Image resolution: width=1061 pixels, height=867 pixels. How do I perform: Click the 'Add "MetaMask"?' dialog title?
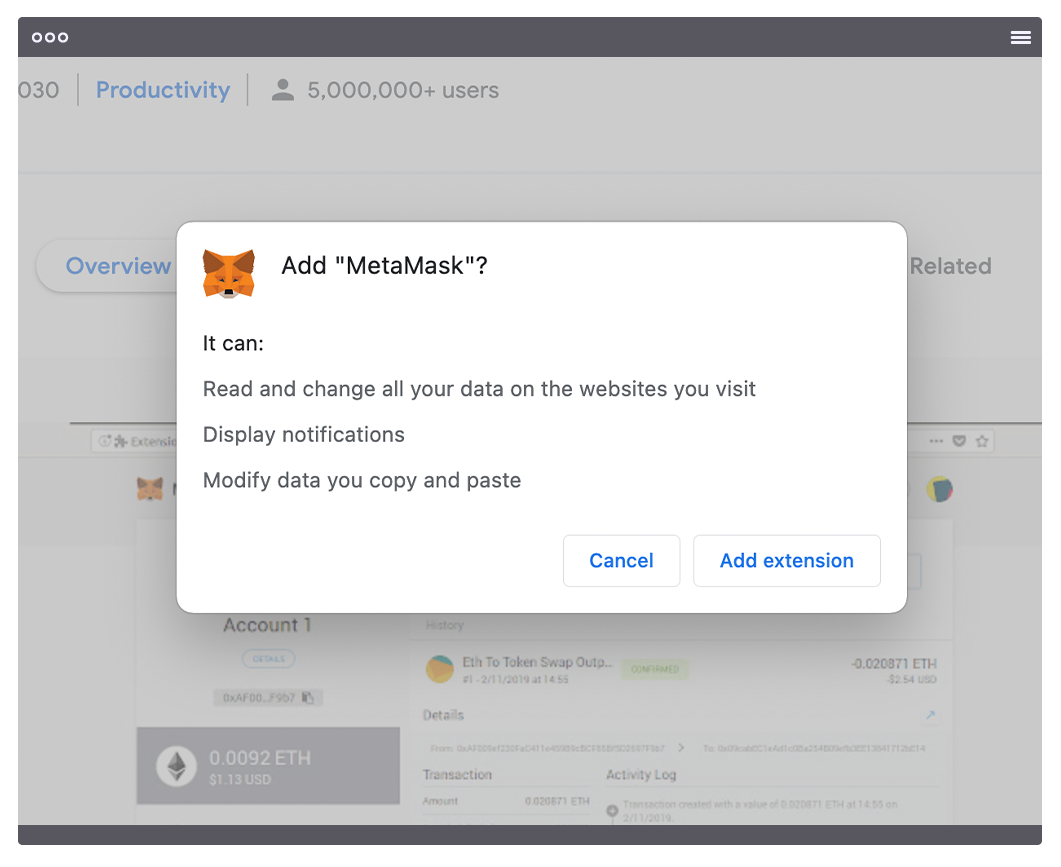pos(384,266)
